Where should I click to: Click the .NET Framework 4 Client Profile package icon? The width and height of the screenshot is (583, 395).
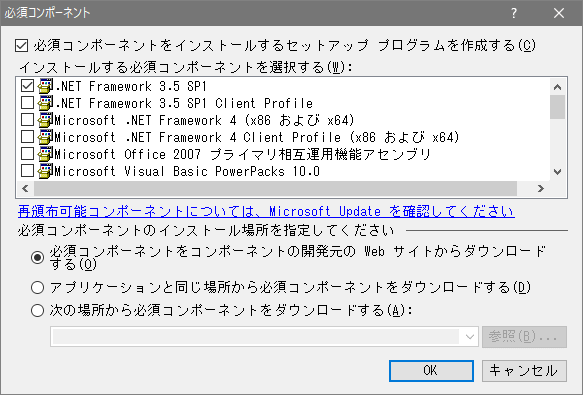45,137
